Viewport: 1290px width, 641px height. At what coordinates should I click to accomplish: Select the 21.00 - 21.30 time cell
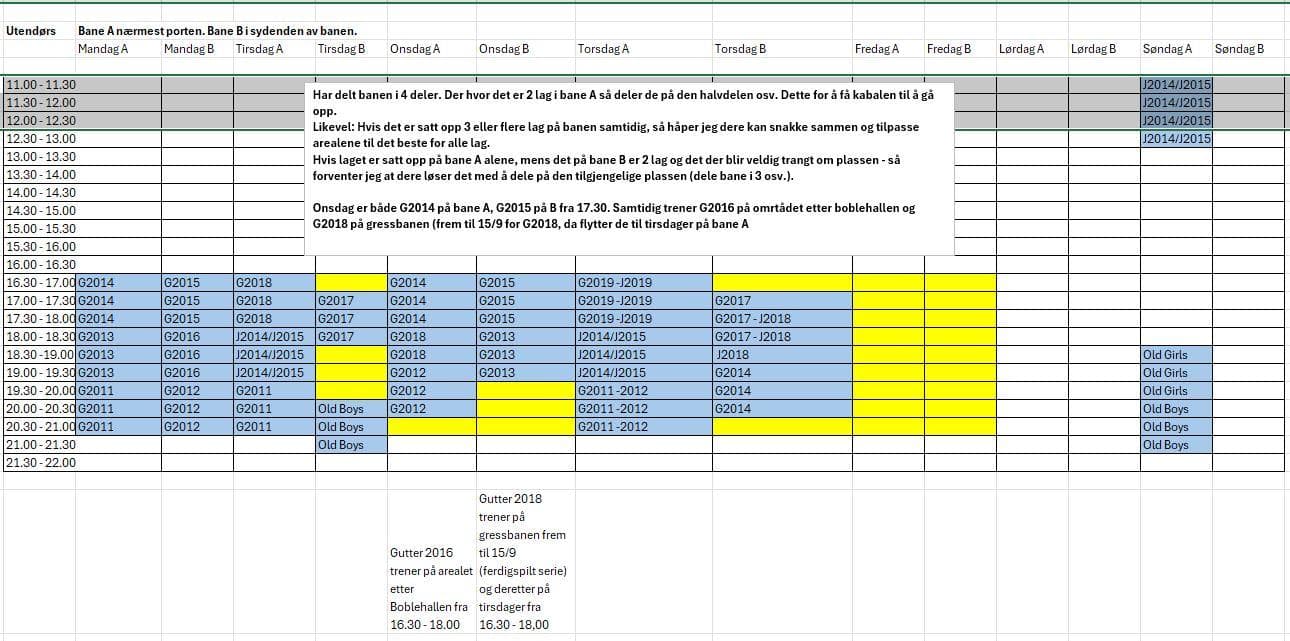40,445
